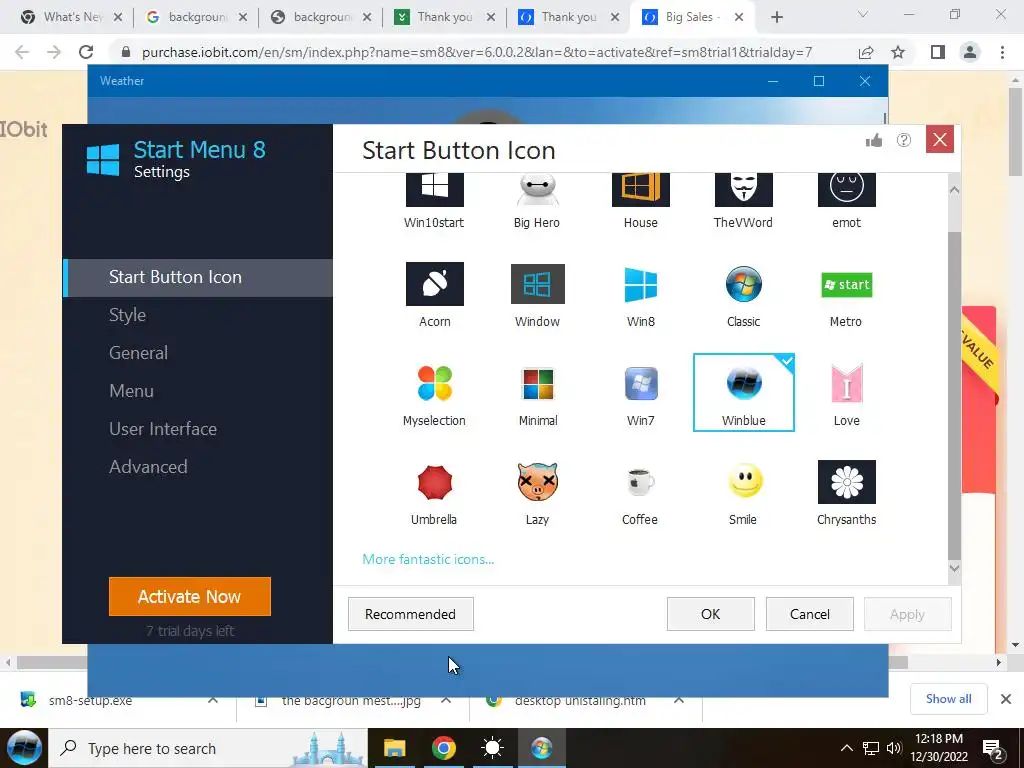Click the Recommended button
The width and height of the screenshot is (1024, 768).
411,614
